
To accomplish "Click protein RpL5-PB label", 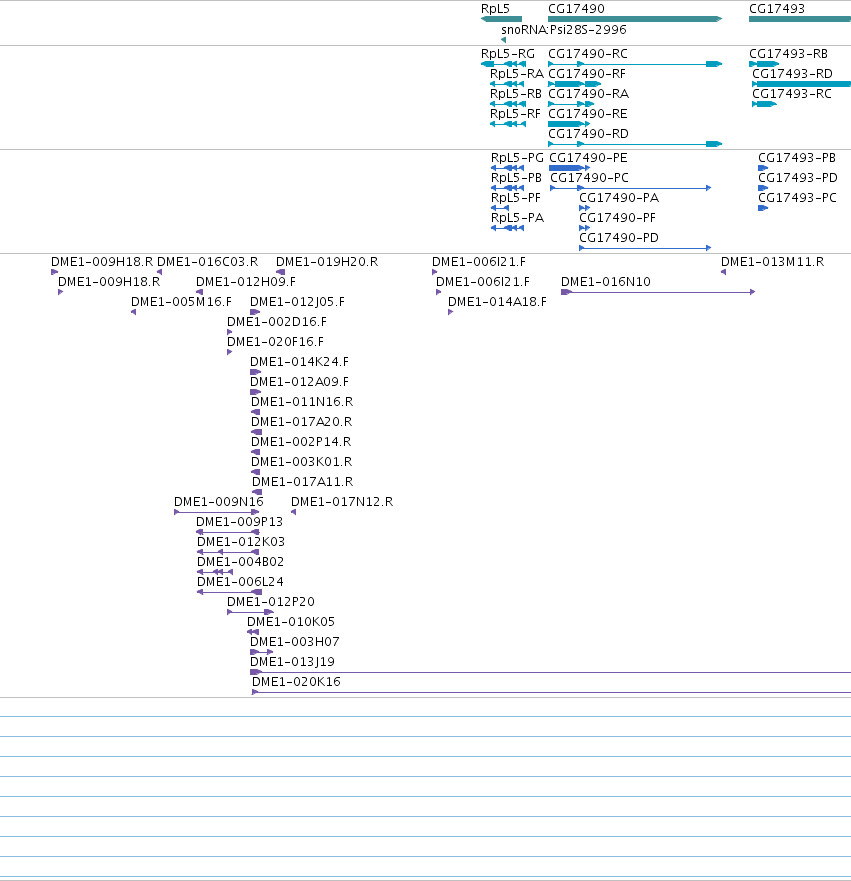I will 516,178.
